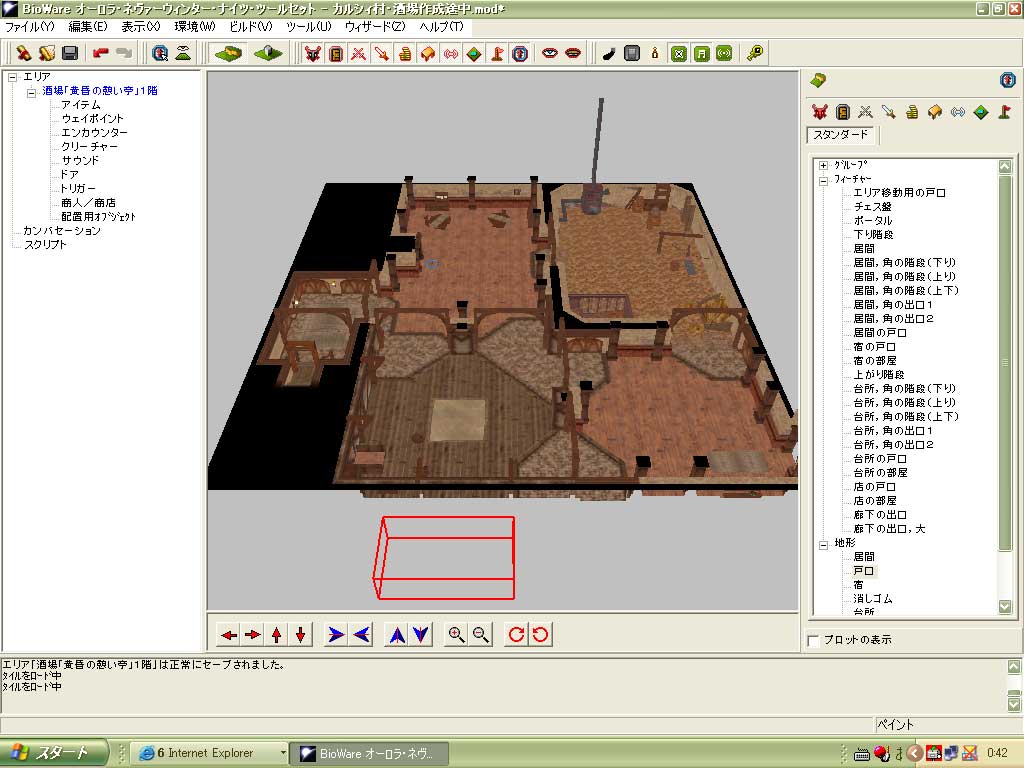The image size is (1024, 768).
Task: Open the ウィザード menu
Action: (x=375, y=27)
